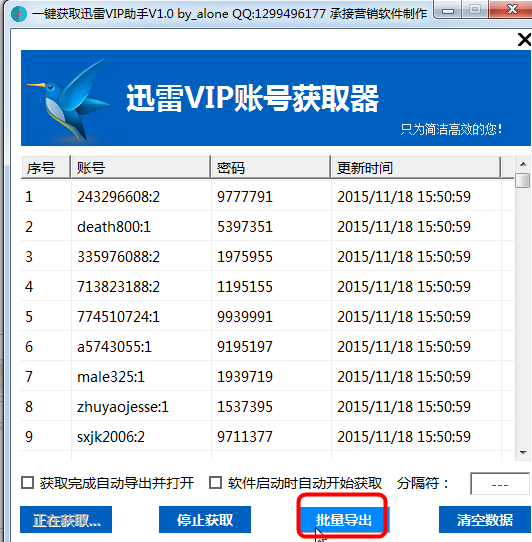Click password 9939991
The height and width of the screenshot is (542, 532).
[x=245, y=317]
